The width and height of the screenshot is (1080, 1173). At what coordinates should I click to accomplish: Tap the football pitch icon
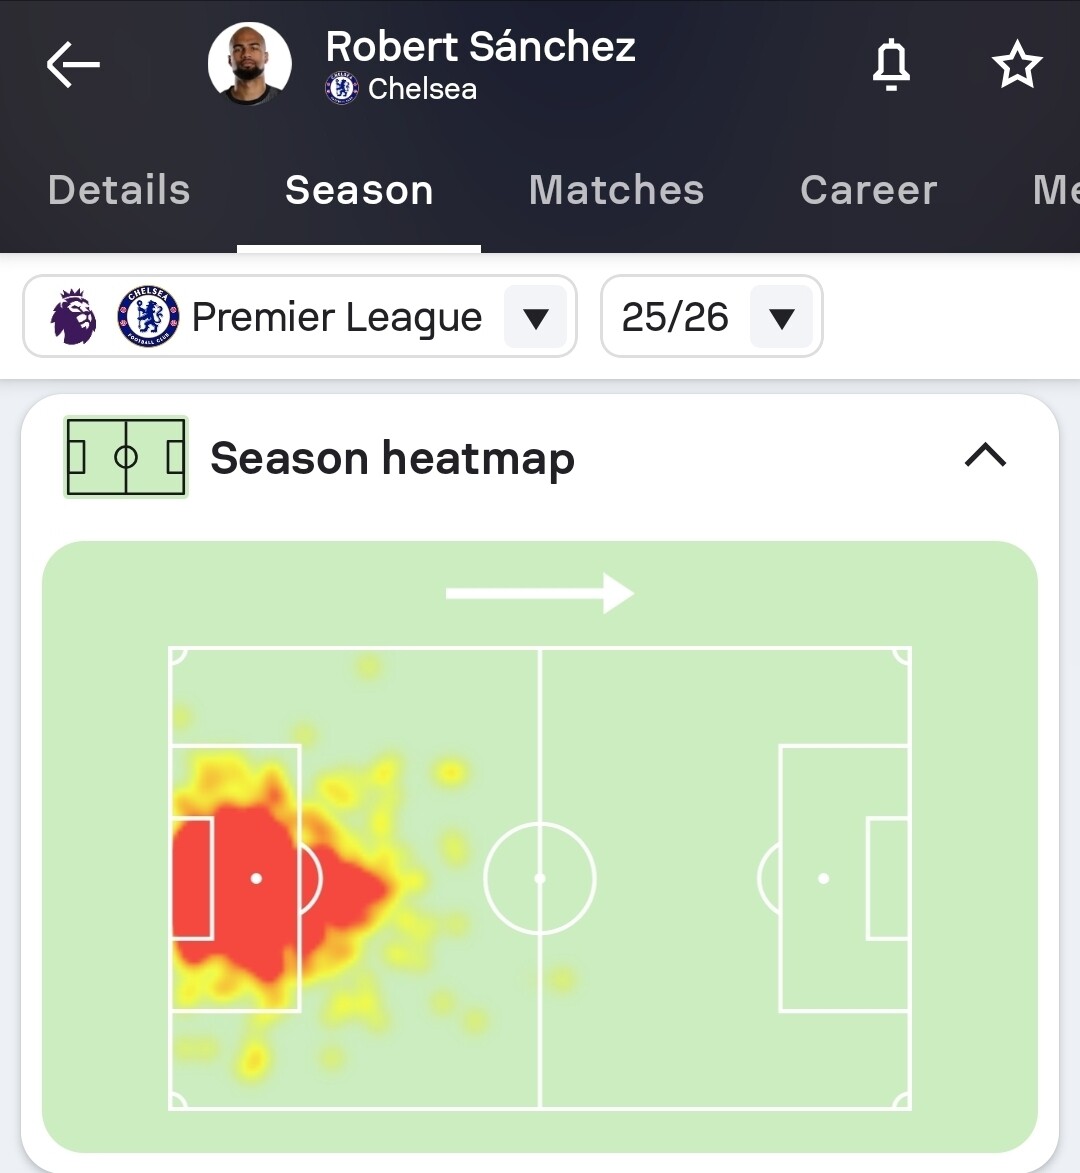tap(126, 458)
